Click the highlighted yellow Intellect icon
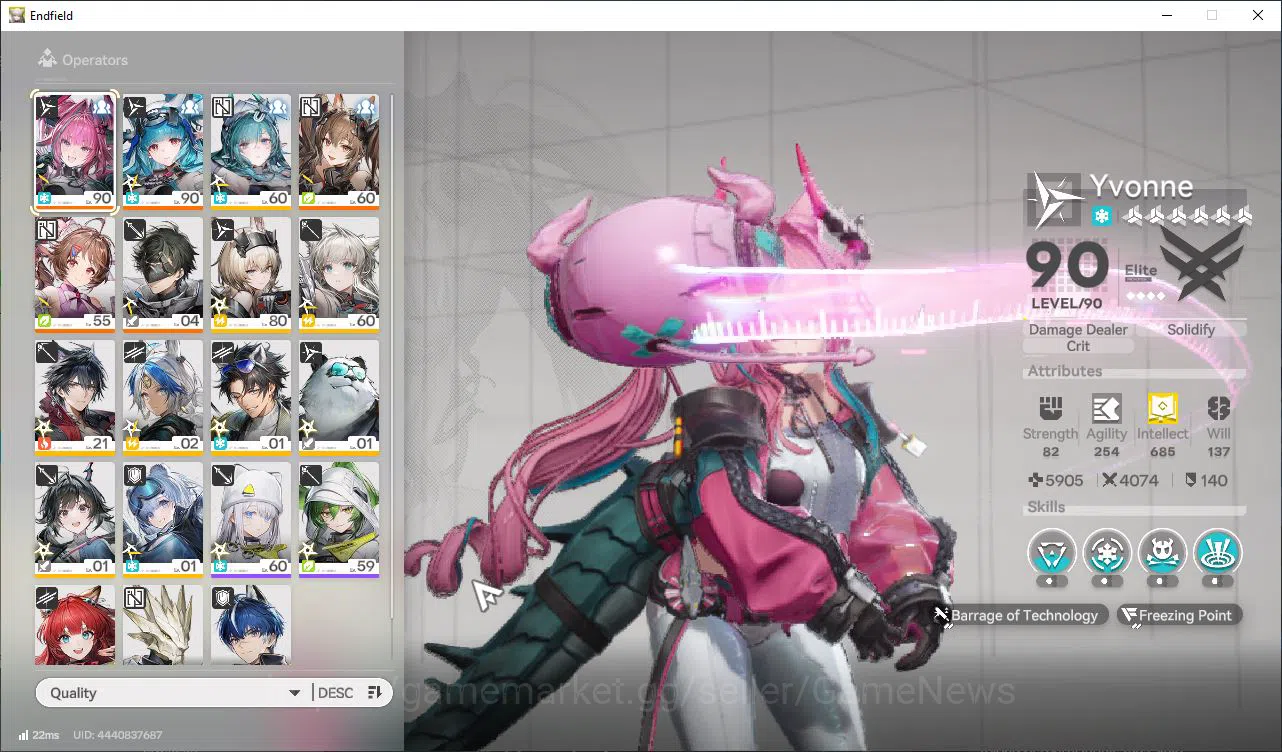 [x=1162, y=409]
